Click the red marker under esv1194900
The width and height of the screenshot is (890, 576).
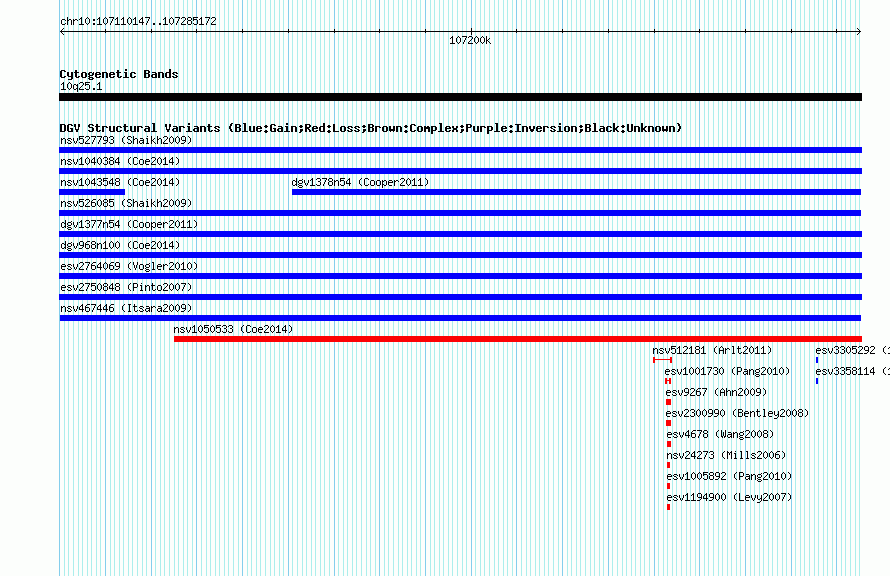[669, 507]
